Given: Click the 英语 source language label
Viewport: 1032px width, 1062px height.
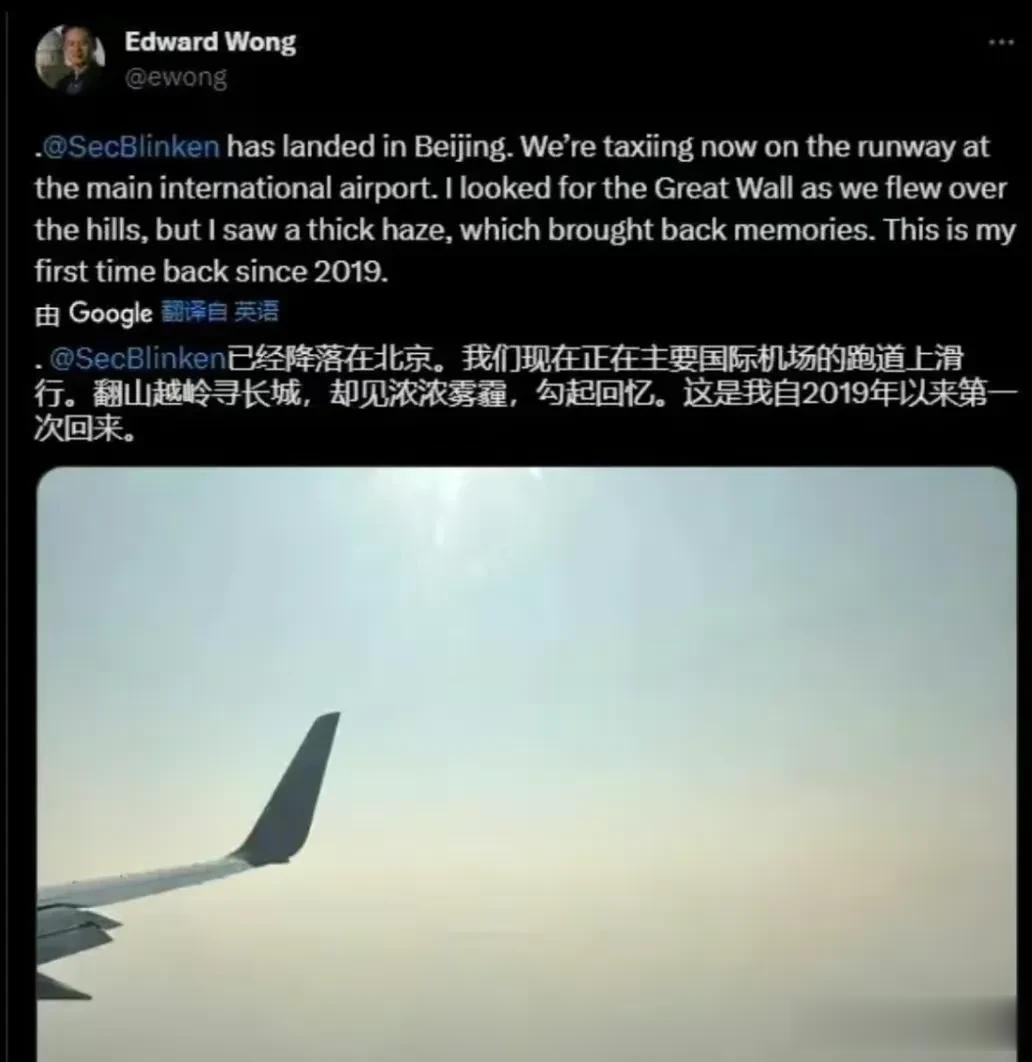Looking at the screenshot, I should [256, 312].
